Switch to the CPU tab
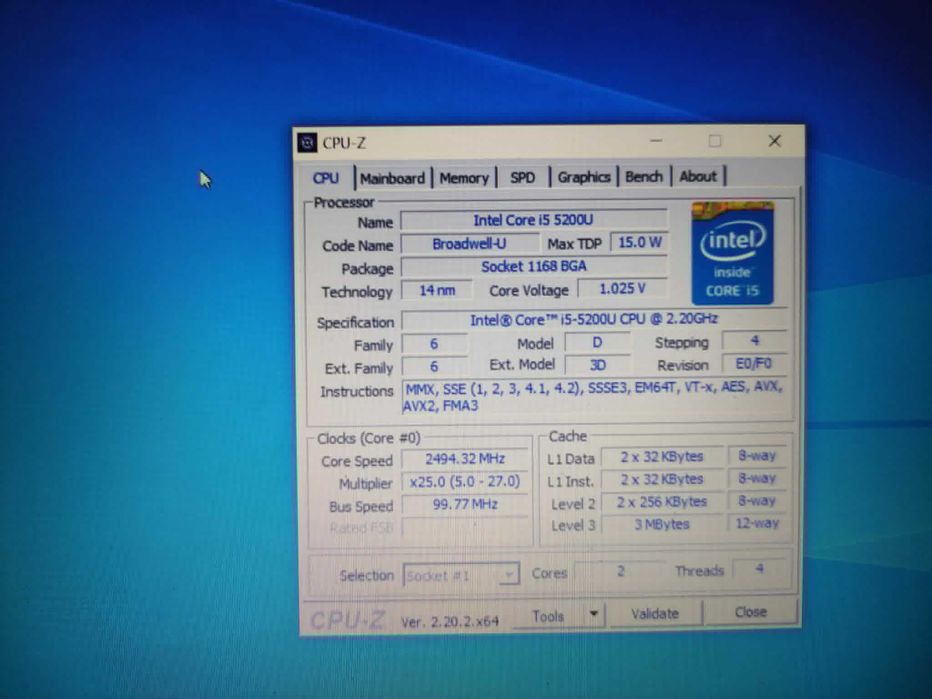The image size is (932, 699). (326, 178)
